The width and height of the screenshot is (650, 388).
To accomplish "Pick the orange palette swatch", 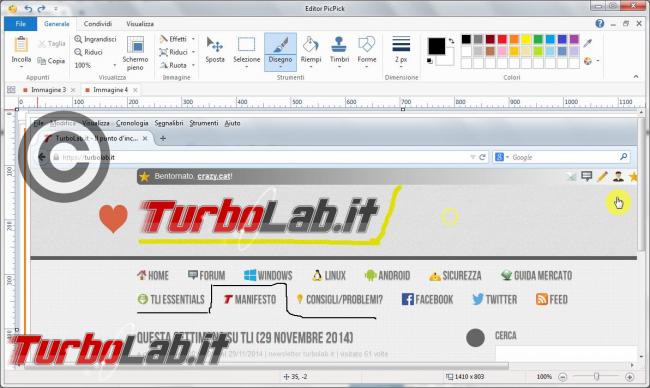I will point(514,39).
